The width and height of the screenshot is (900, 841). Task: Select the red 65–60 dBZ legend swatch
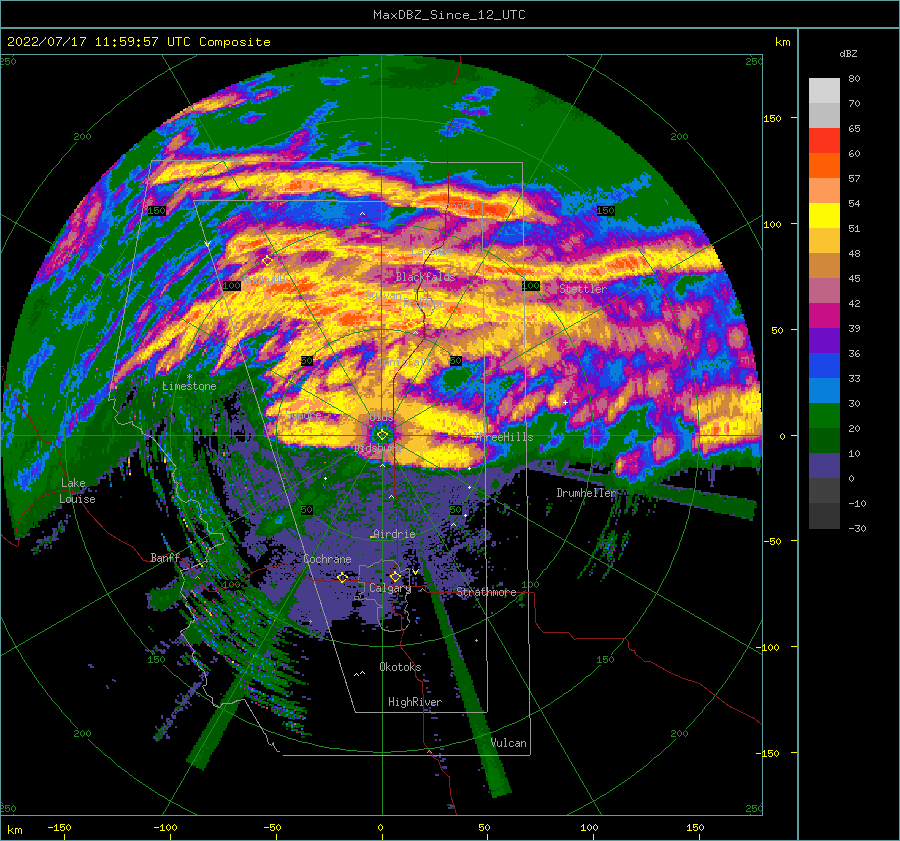click(x=824, y=140)
